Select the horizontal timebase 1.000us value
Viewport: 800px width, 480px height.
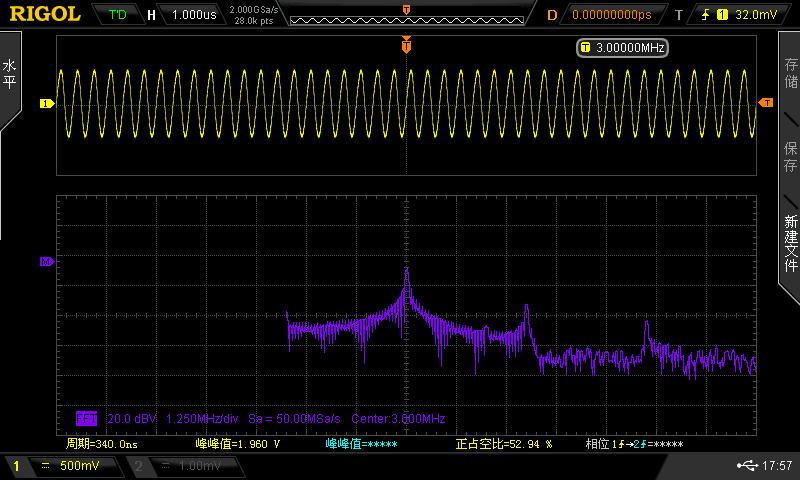tap(194, 15)
